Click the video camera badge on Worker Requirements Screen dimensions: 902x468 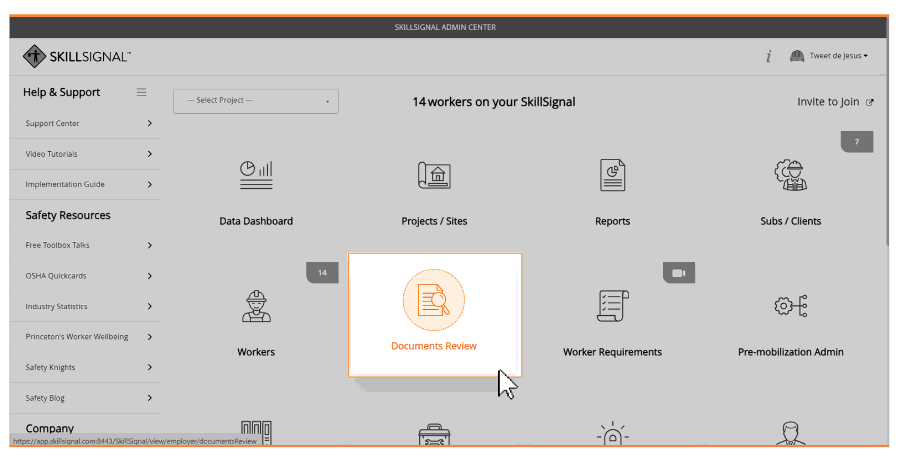(679, 273)
